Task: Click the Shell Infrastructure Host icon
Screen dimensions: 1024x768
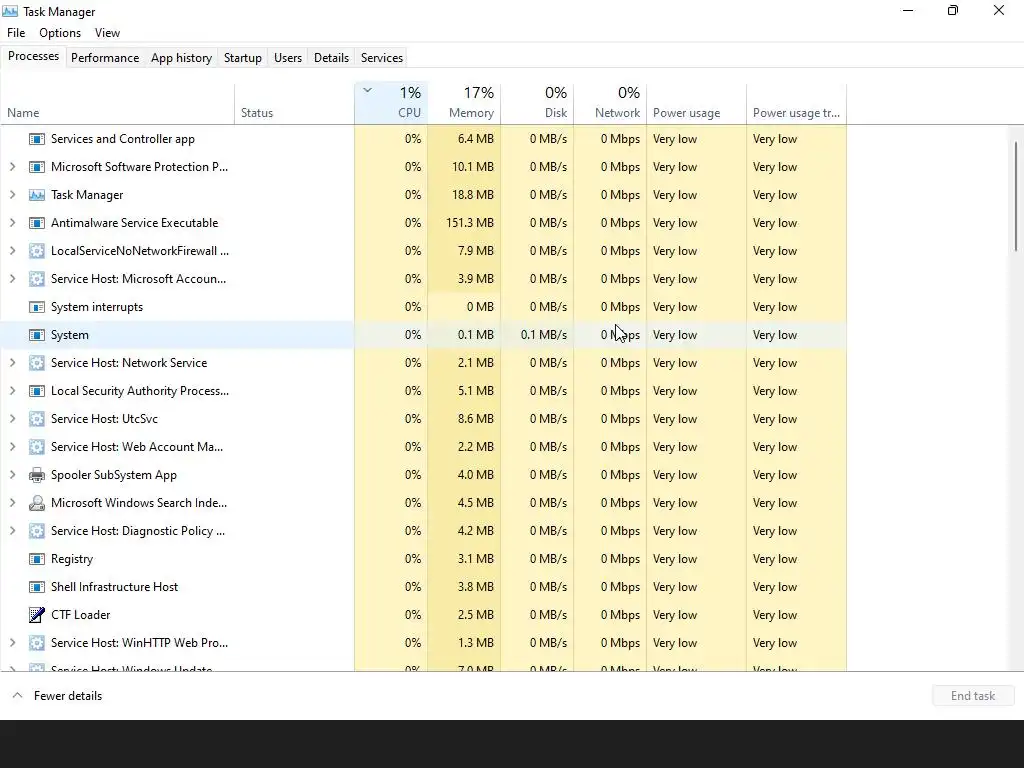Action: pos(37,588)
